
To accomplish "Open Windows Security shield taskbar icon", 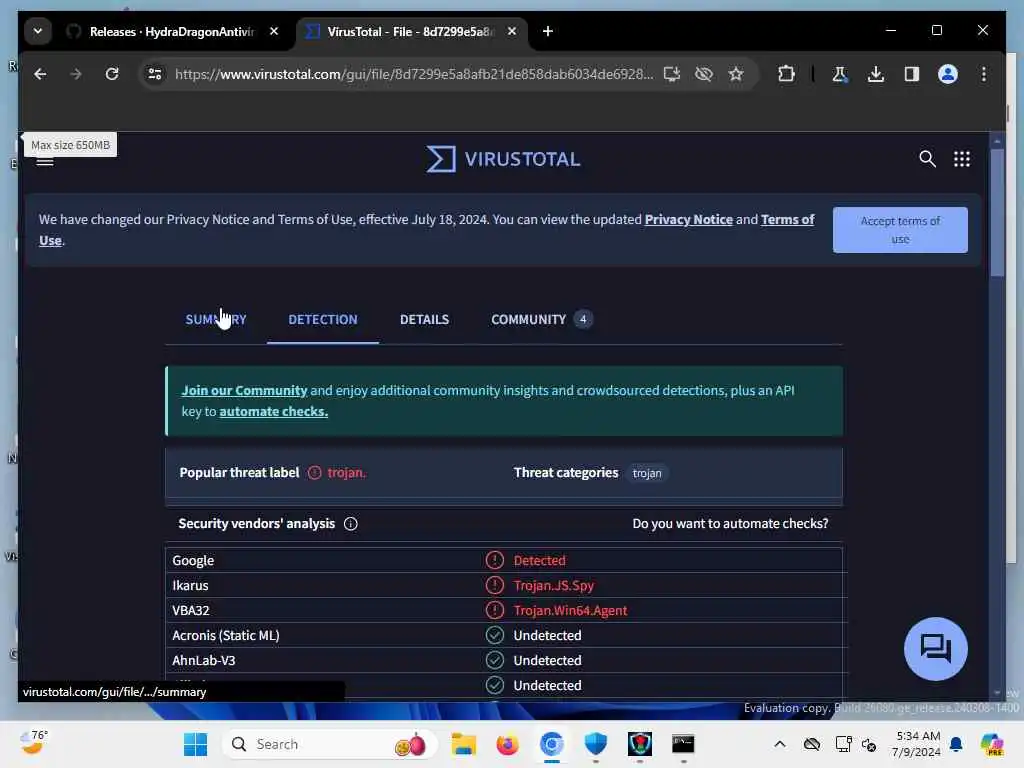I will click(596, 744).
